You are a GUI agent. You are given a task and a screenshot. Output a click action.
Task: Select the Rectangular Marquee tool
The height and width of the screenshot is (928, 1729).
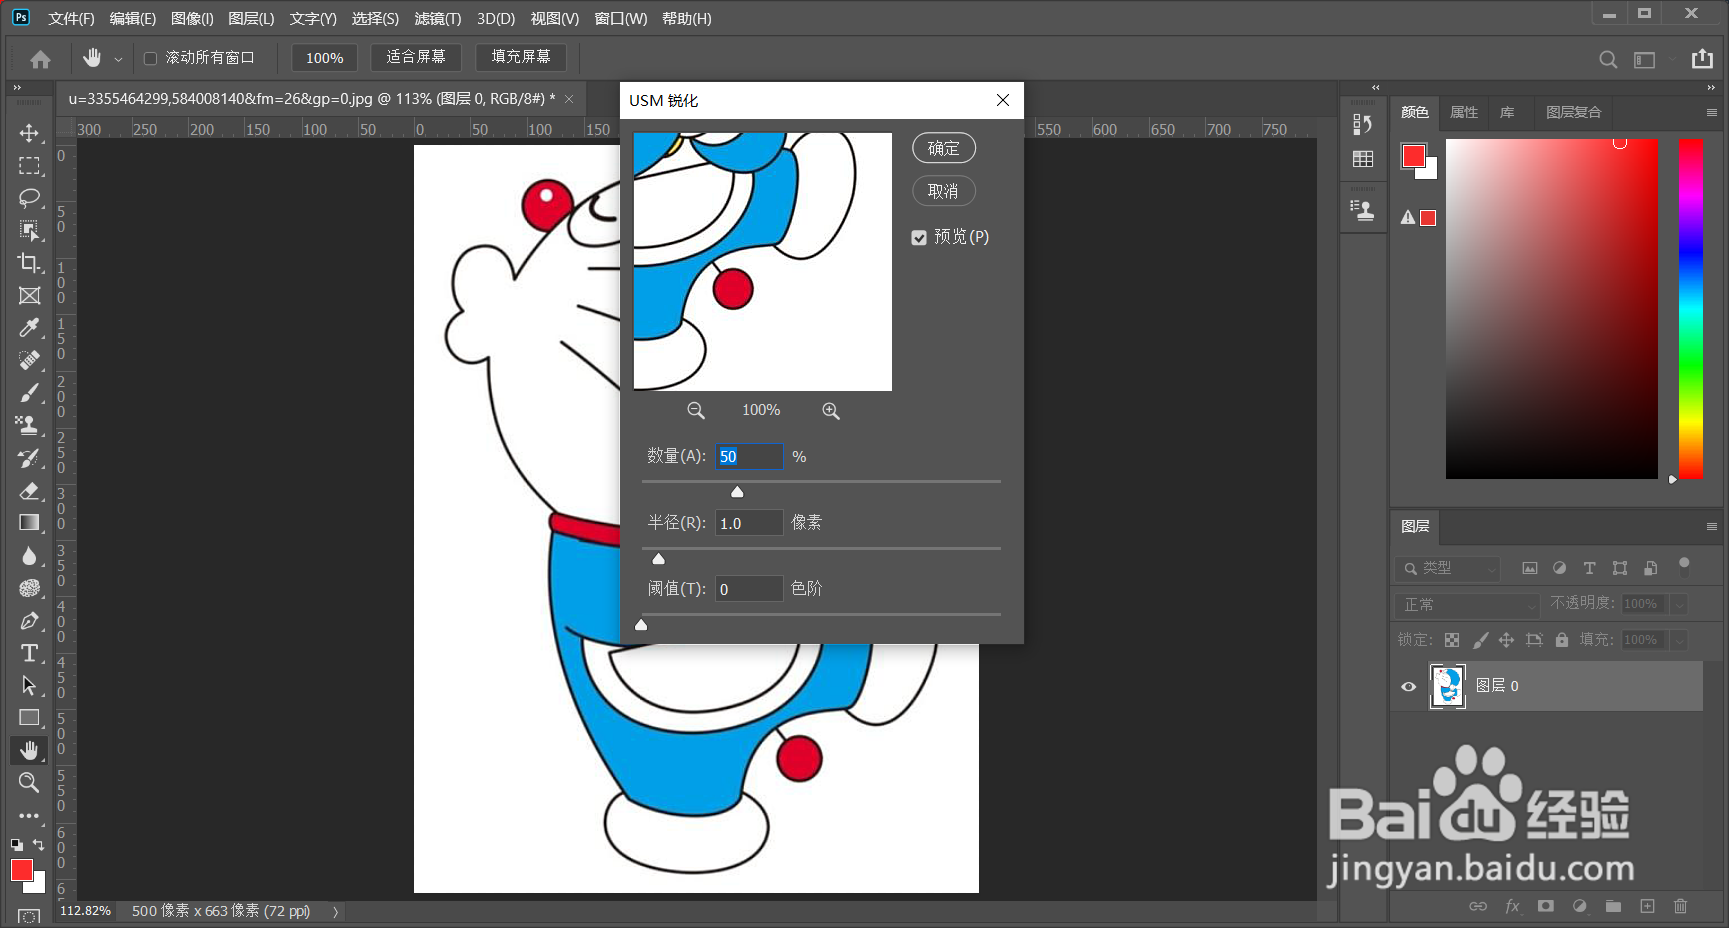[29, 165]
